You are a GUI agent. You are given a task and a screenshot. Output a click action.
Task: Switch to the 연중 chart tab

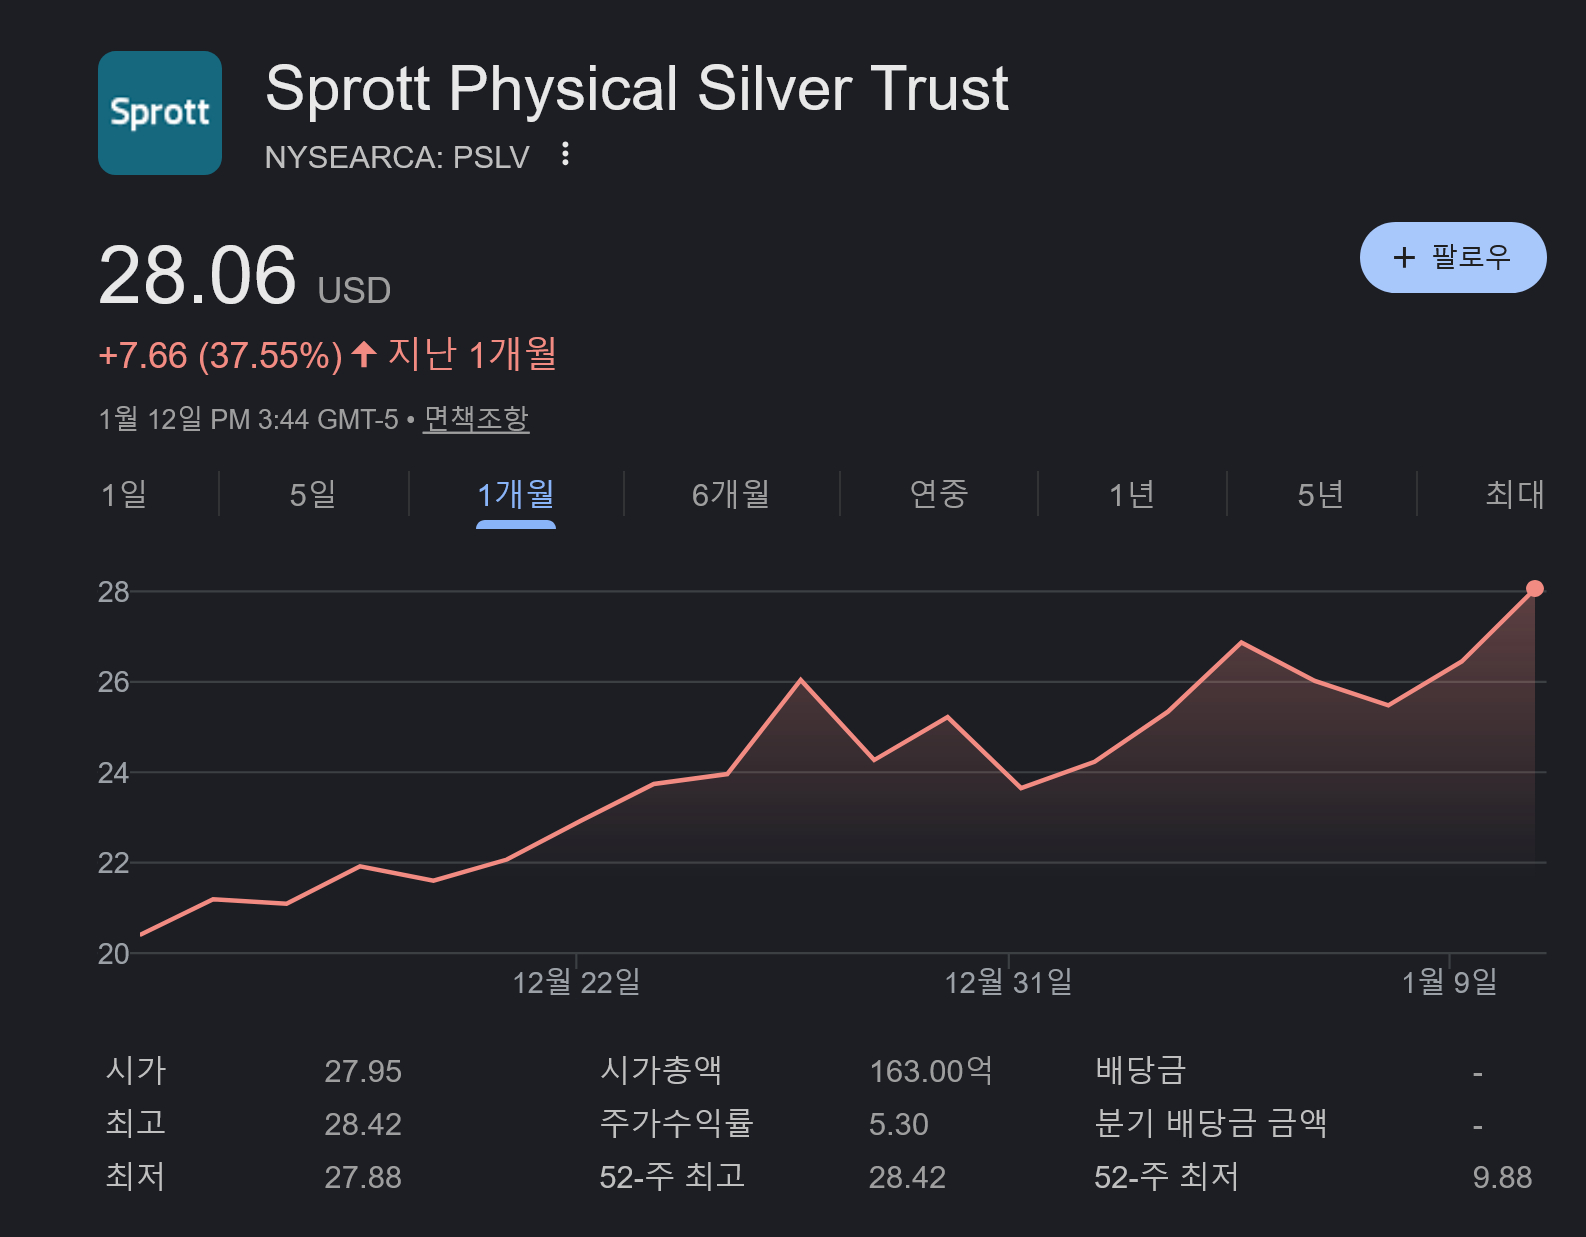938,494
